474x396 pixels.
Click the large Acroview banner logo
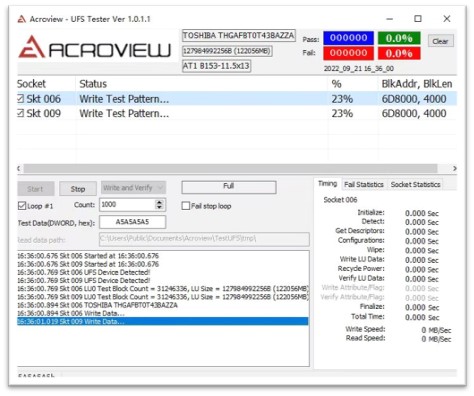[x=94, y=47]
